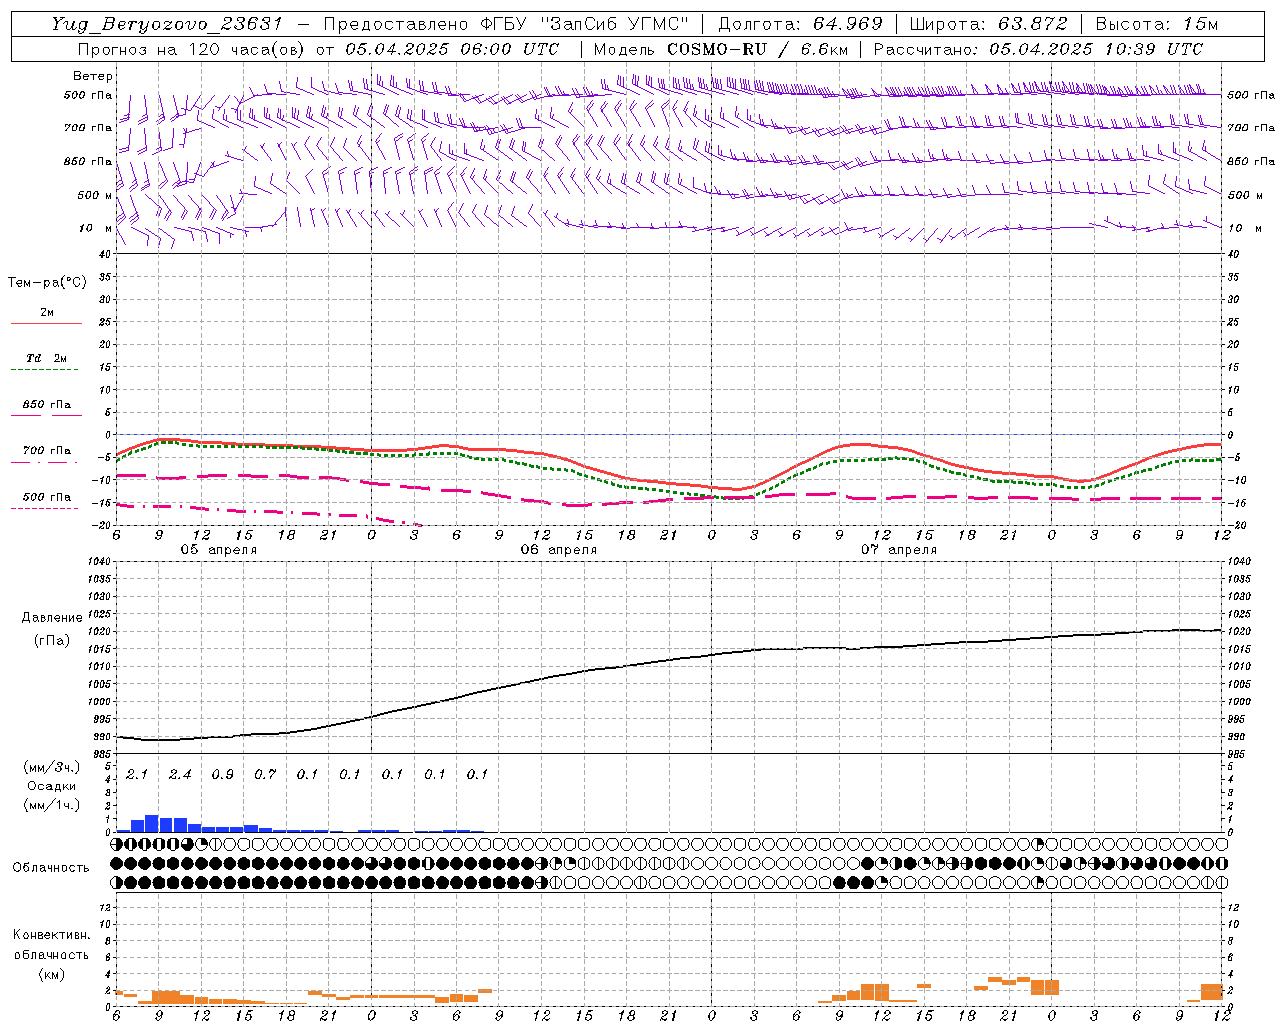The height and width of the screenshot is (1024, 1280).
Task: Select the model label COSMO-RU / 6.6км
Action: [756, 49]
